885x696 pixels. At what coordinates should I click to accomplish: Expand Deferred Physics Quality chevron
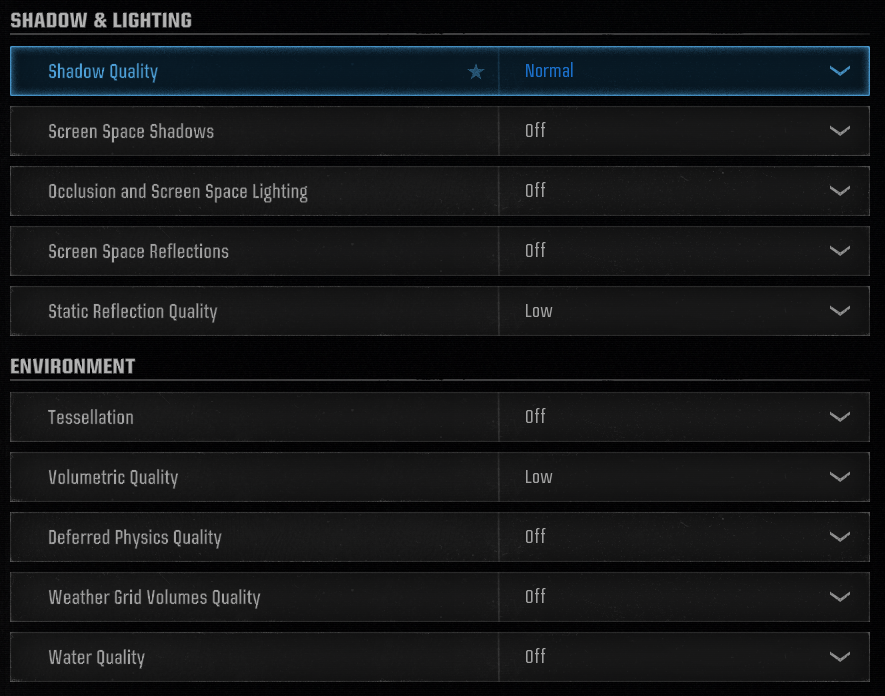[x=839, y=537]
